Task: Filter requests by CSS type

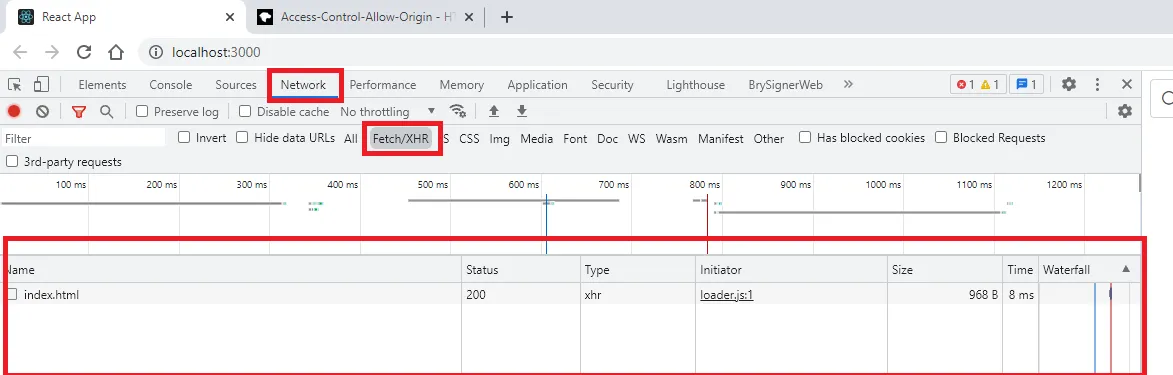Action: (469, 138)
